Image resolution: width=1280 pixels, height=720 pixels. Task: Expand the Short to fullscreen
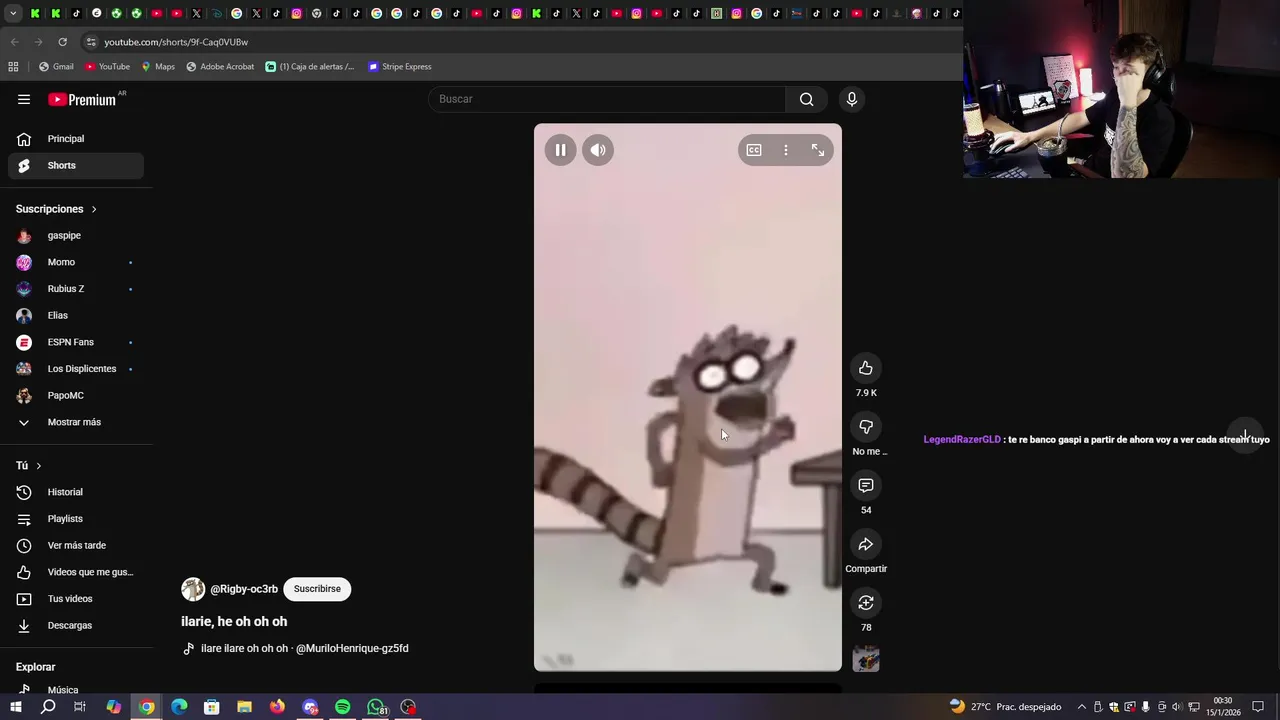pos(818,150)
